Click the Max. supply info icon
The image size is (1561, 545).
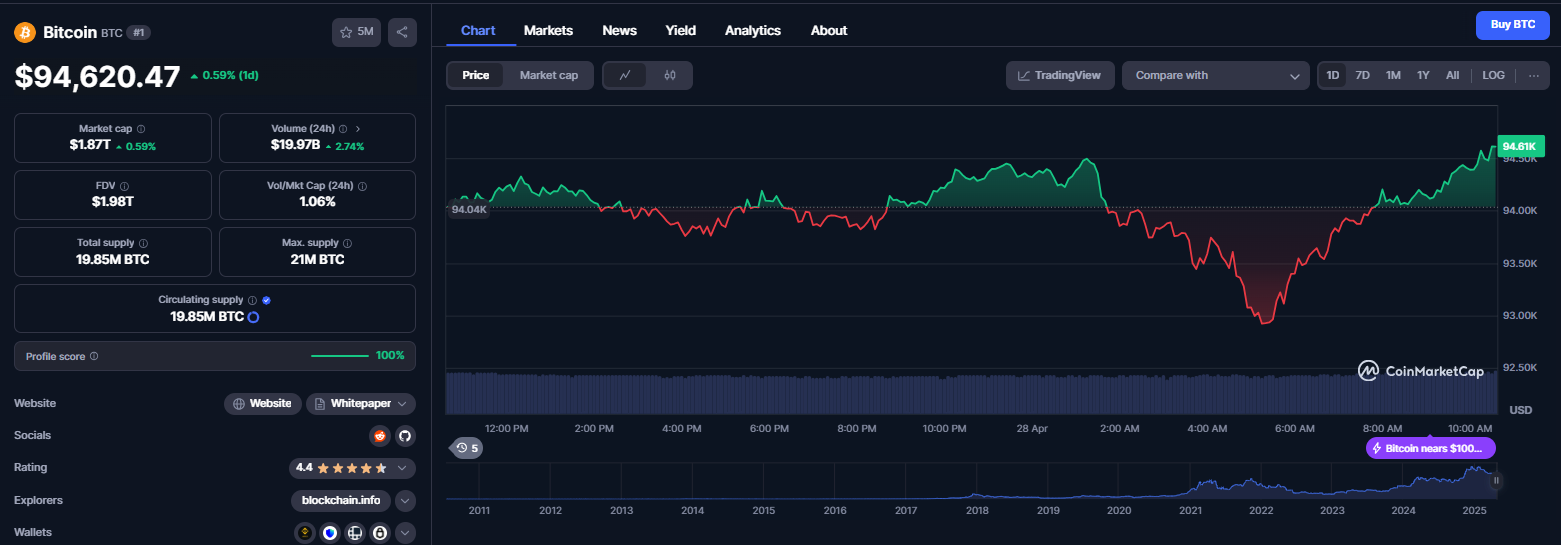348,243
